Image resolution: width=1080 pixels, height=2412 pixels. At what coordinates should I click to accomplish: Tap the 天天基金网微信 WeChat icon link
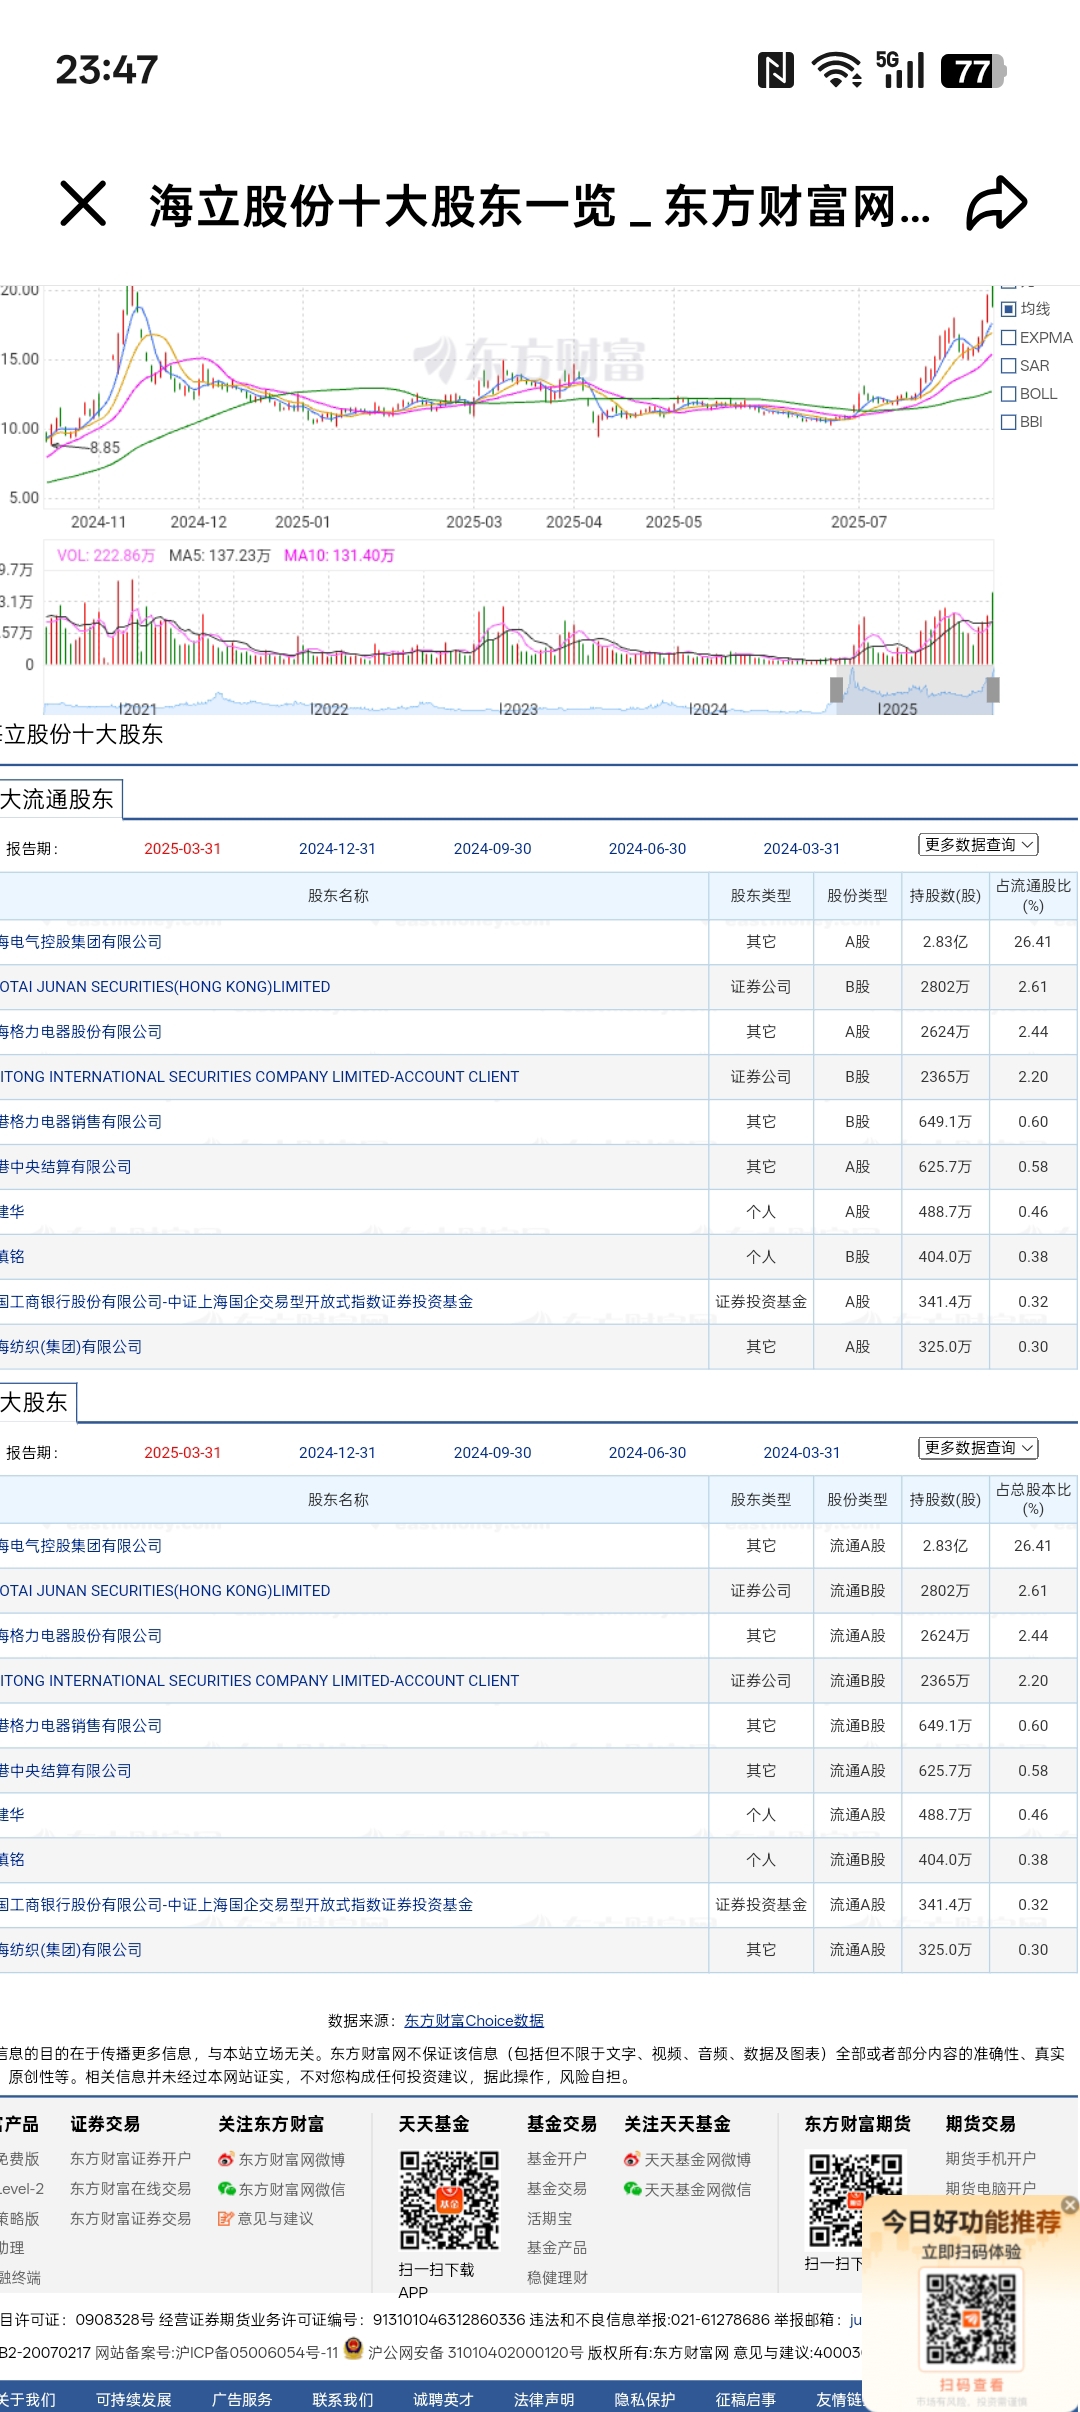pos(632,2189)
